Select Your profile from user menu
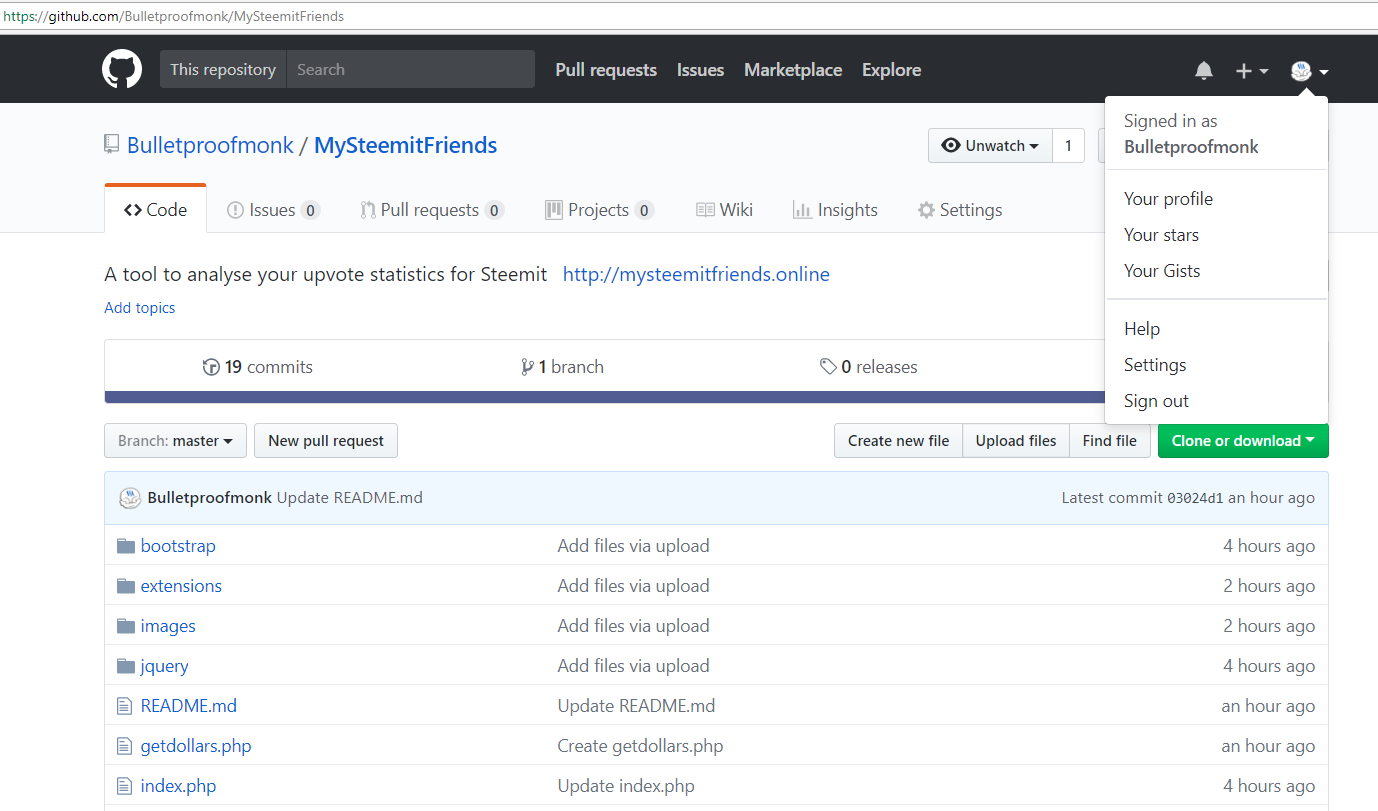The width and height of the screenshot is (1378, 811). [1216, 199]
